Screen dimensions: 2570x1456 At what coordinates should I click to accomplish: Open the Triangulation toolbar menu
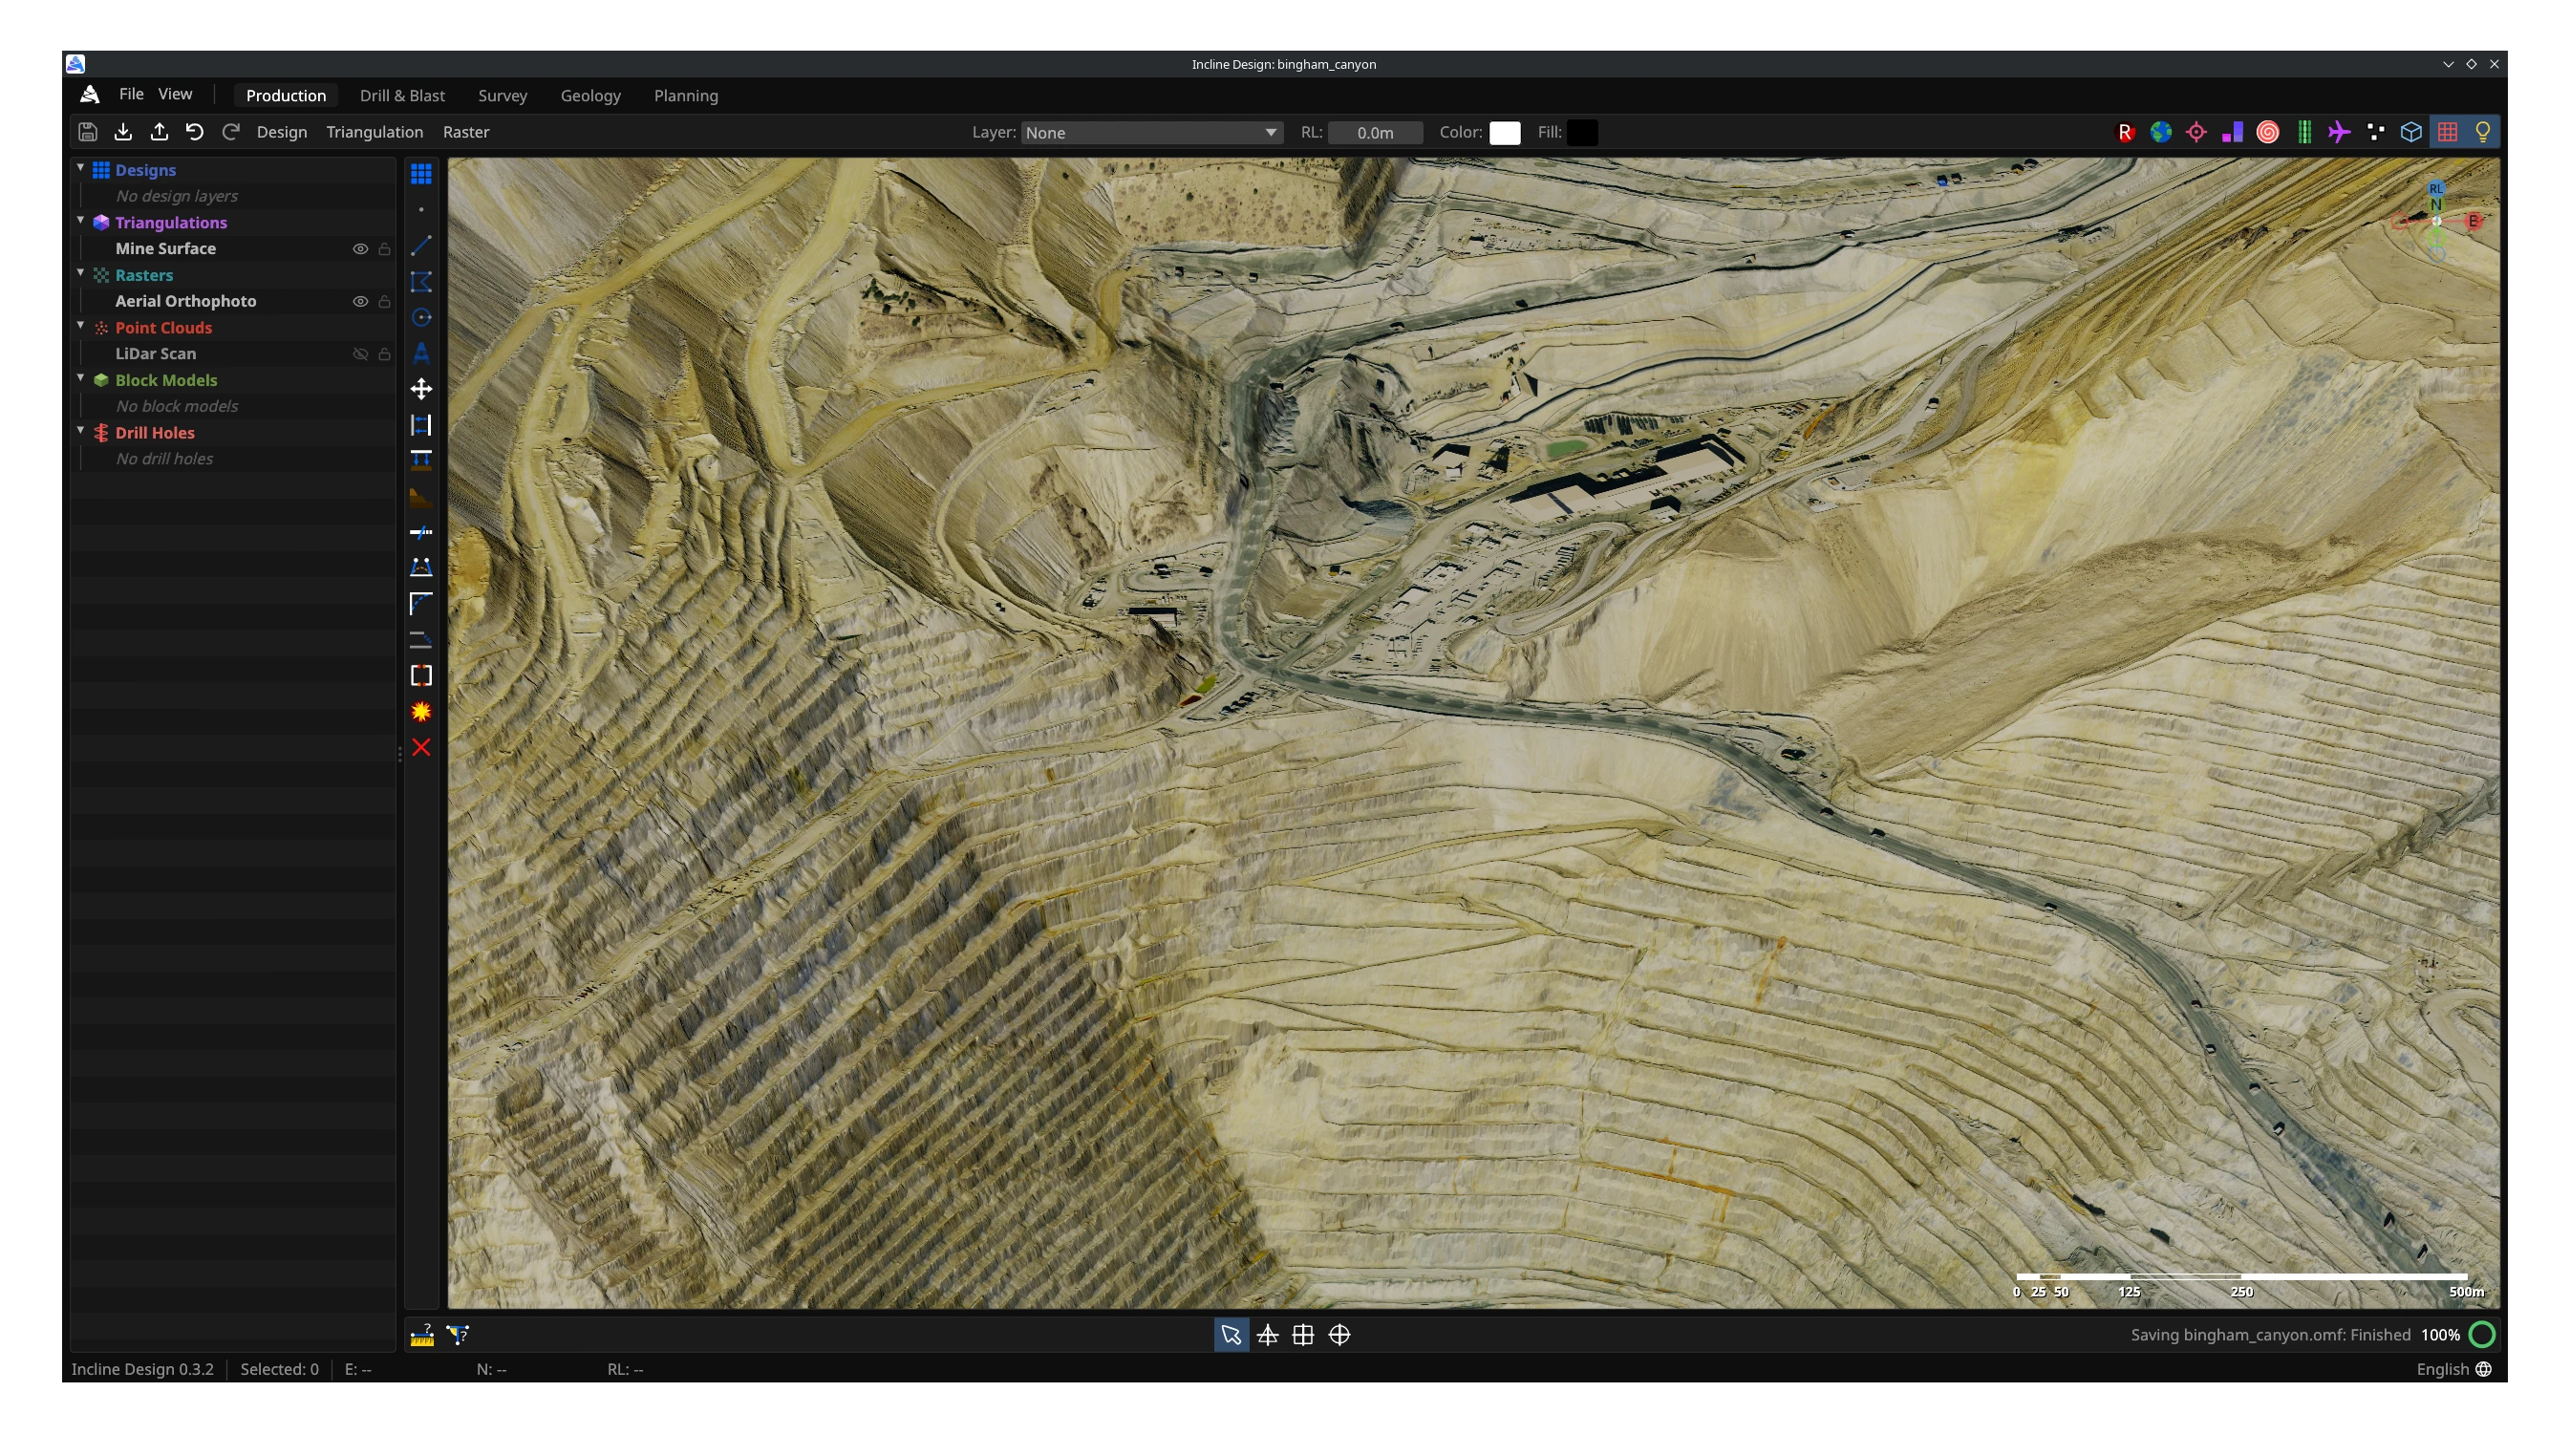click(x=374, y=132)
